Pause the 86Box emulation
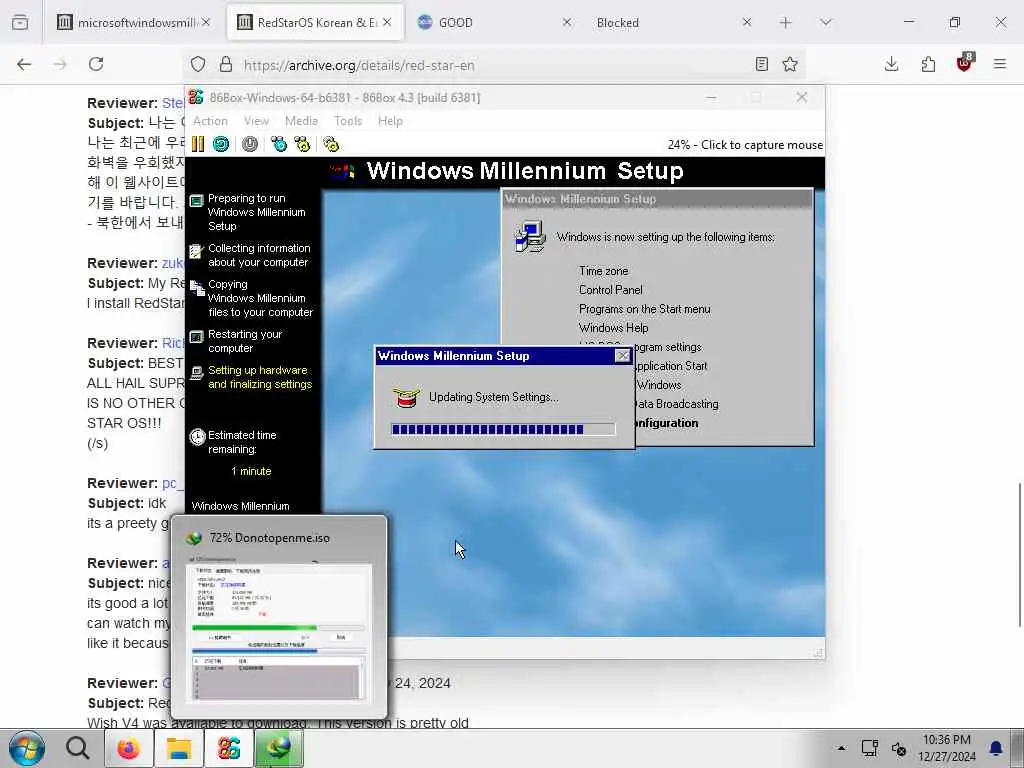The image size is (1024, 768). (x=198, y=144)
